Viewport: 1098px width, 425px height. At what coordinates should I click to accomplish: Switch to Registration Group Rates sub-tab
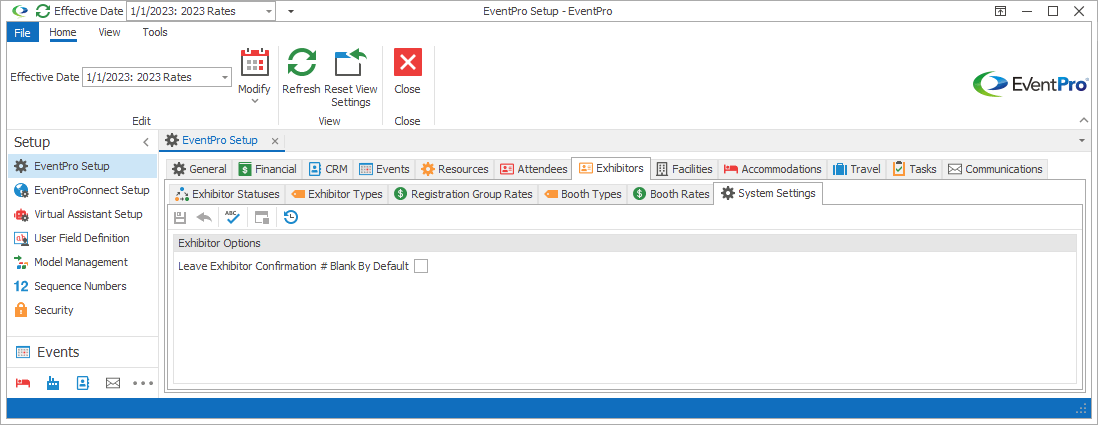[463, 194]
